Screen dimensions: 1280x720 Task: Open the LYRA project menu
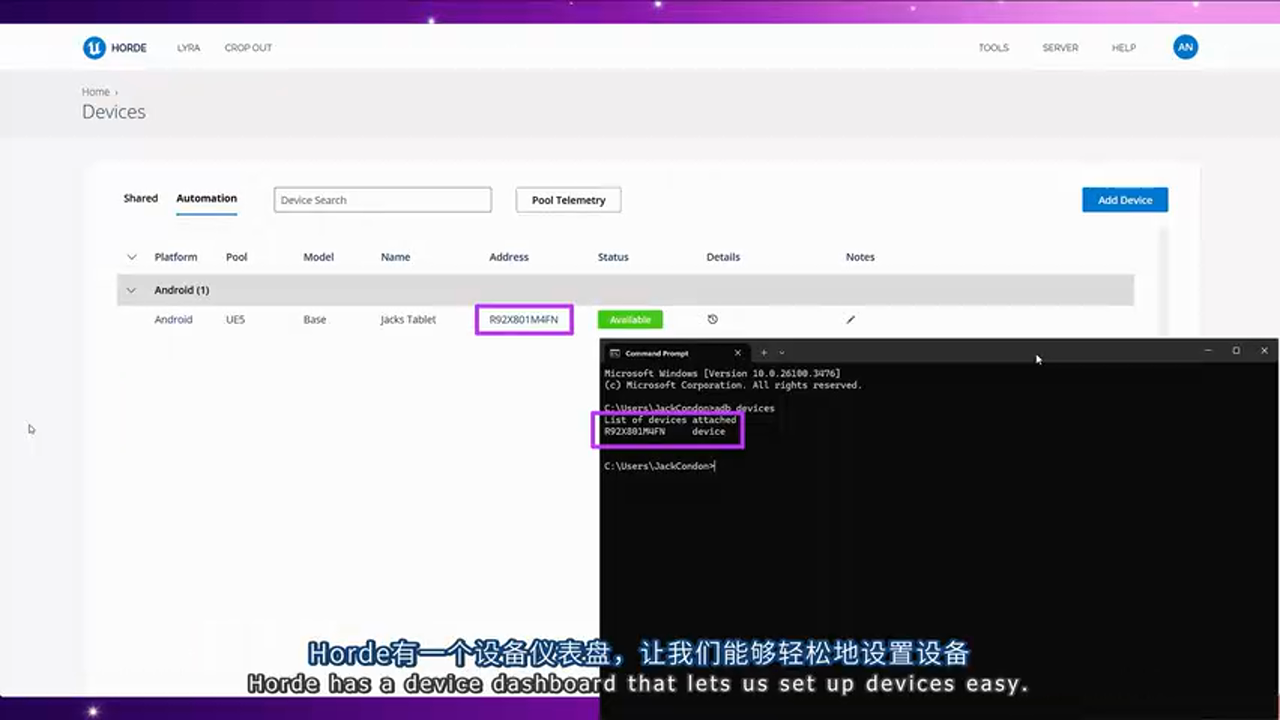(188, 47)
